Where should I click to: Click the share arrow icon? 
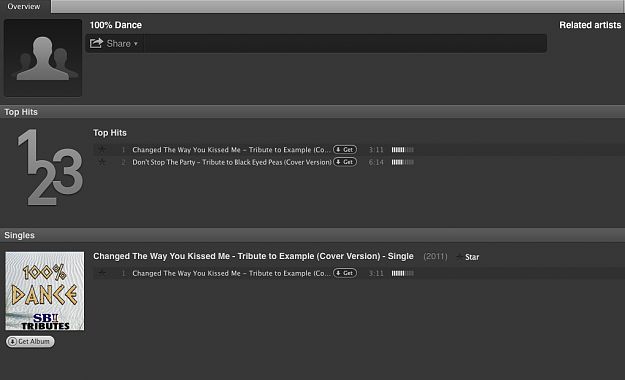[96, 43]
